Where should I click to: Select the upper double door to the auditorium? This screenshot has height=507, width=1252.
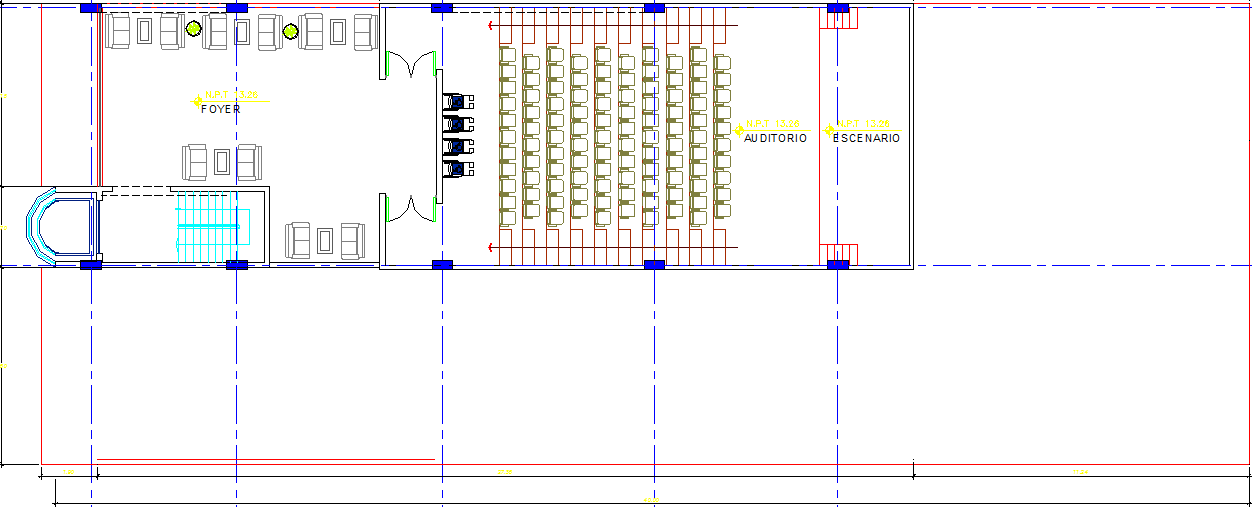pos(411,65)
